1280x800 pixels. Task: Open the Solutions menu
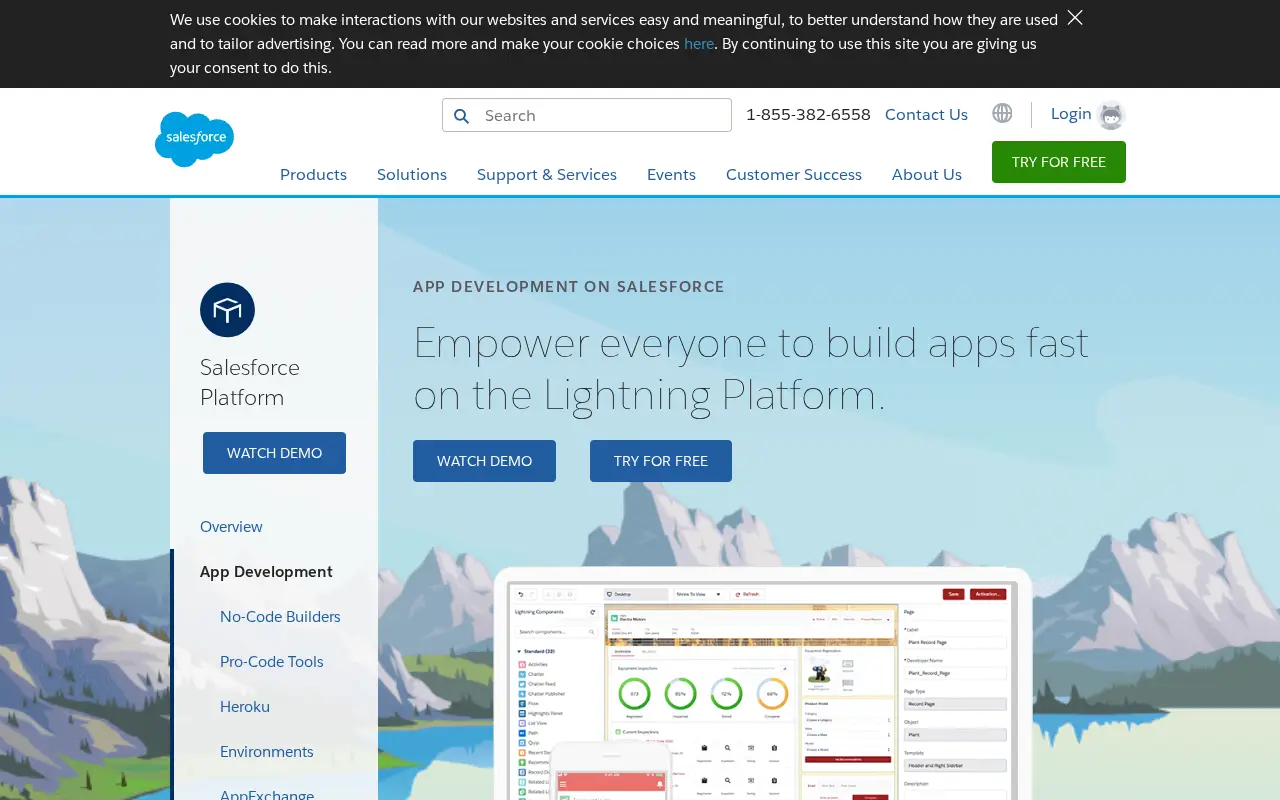point(412,174)
